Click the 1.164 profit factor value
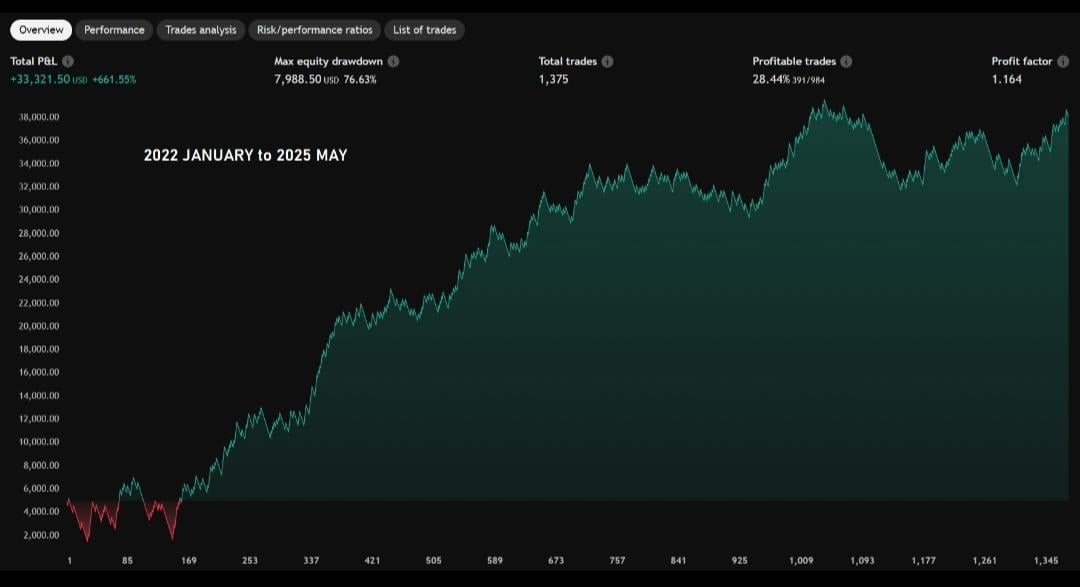 pyautogui.click(x=1006, y=79)
